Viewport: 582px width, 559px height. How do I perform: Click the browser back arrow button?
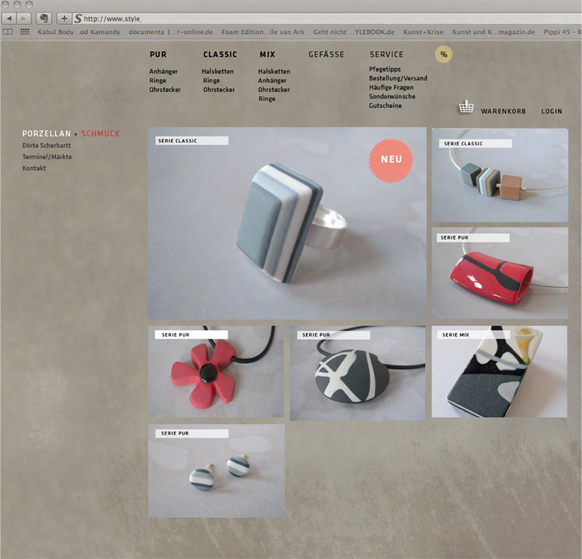9,18
